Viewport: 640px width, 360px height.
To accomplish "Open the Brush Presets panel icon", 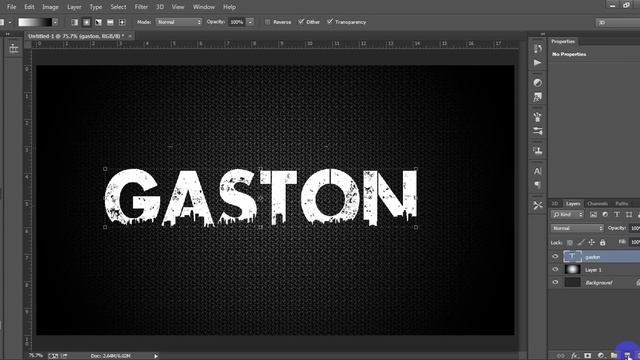I will click(538, 131).
